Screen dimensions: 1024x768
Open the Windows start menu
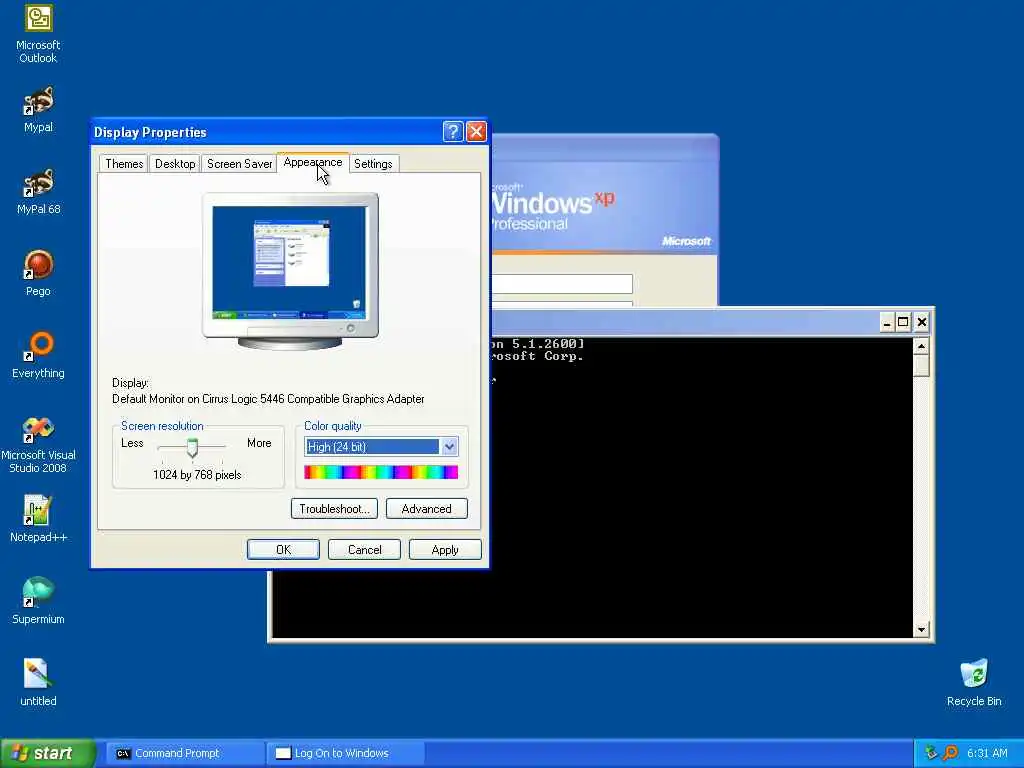tap(47, 753)
